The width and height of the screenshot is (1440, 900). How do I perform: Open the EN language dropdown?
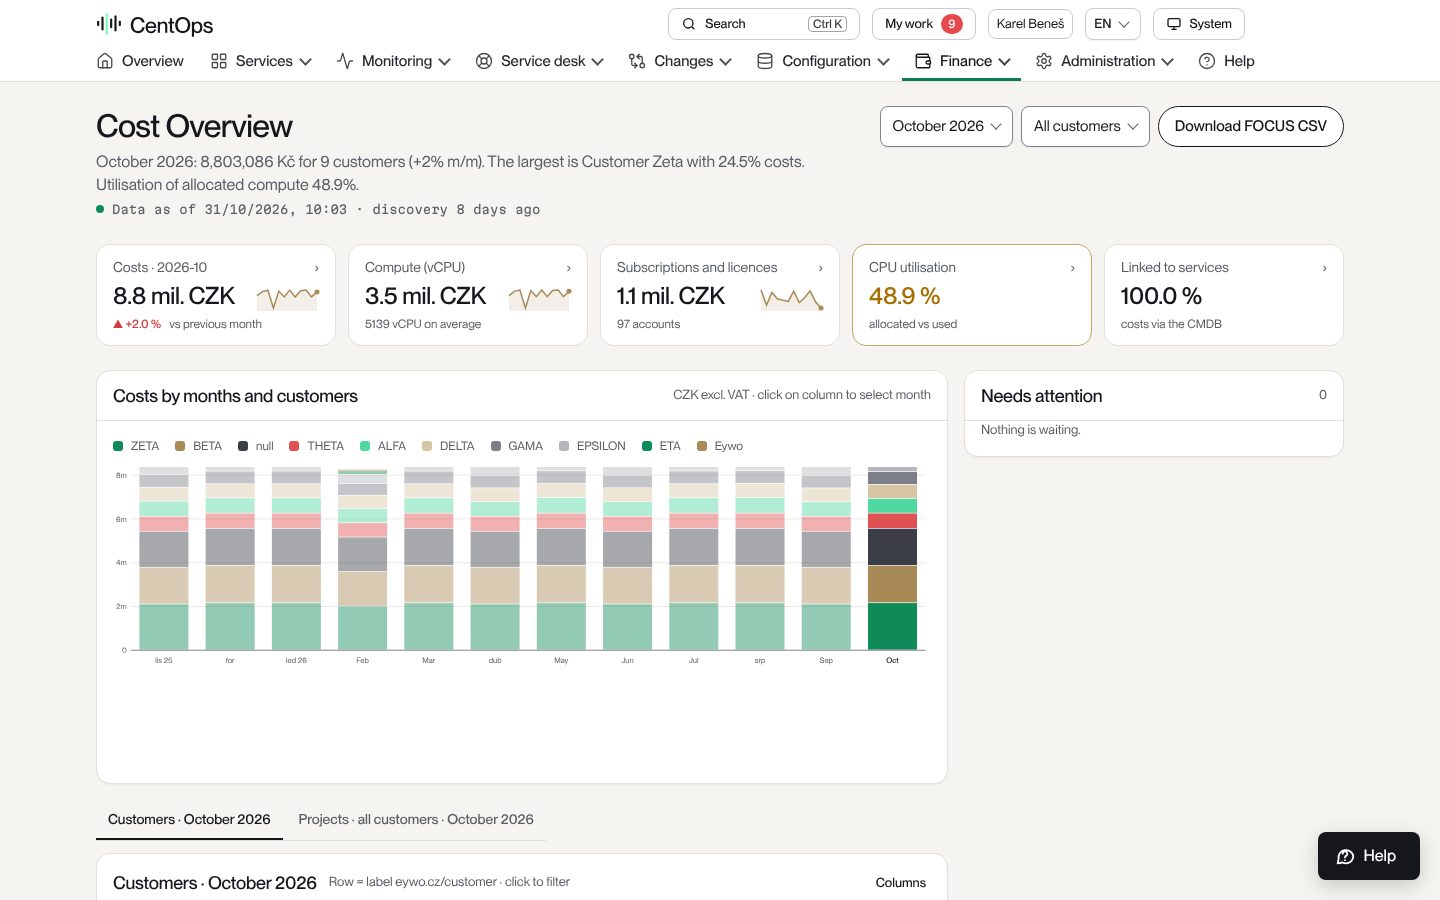tap(1112, 24)
